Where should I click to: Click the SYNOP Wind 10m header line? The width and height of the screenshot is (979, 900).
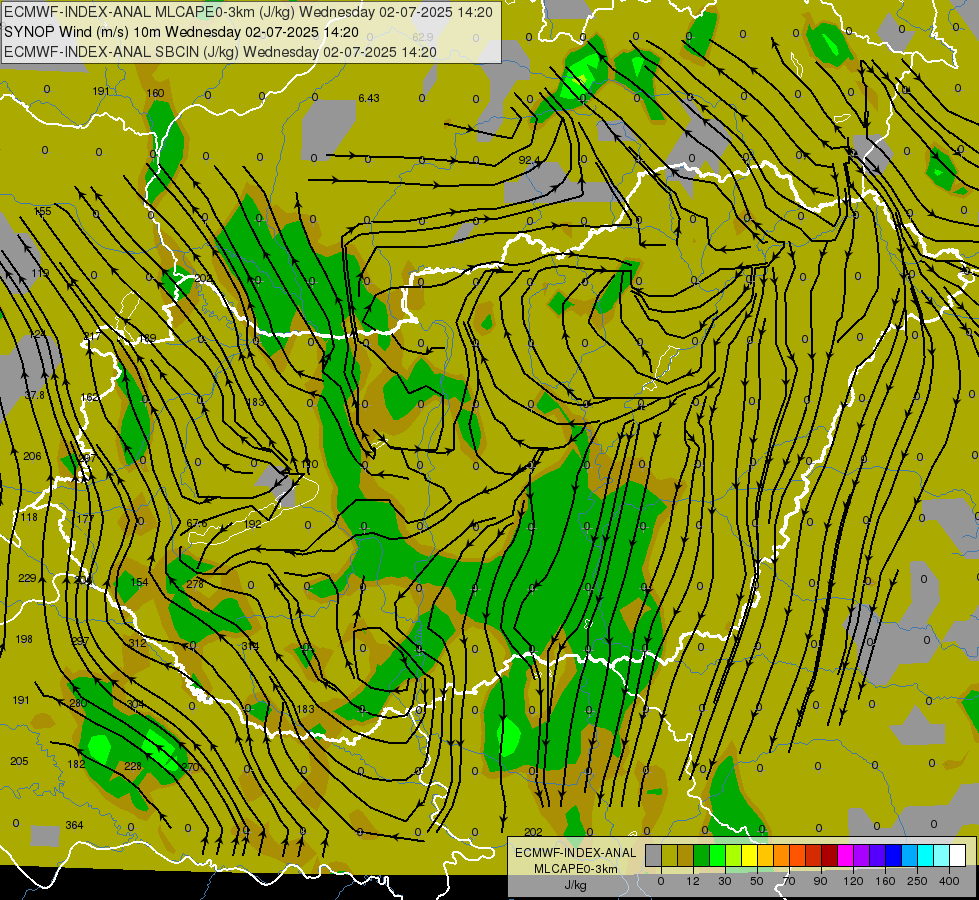click(182, 32)
